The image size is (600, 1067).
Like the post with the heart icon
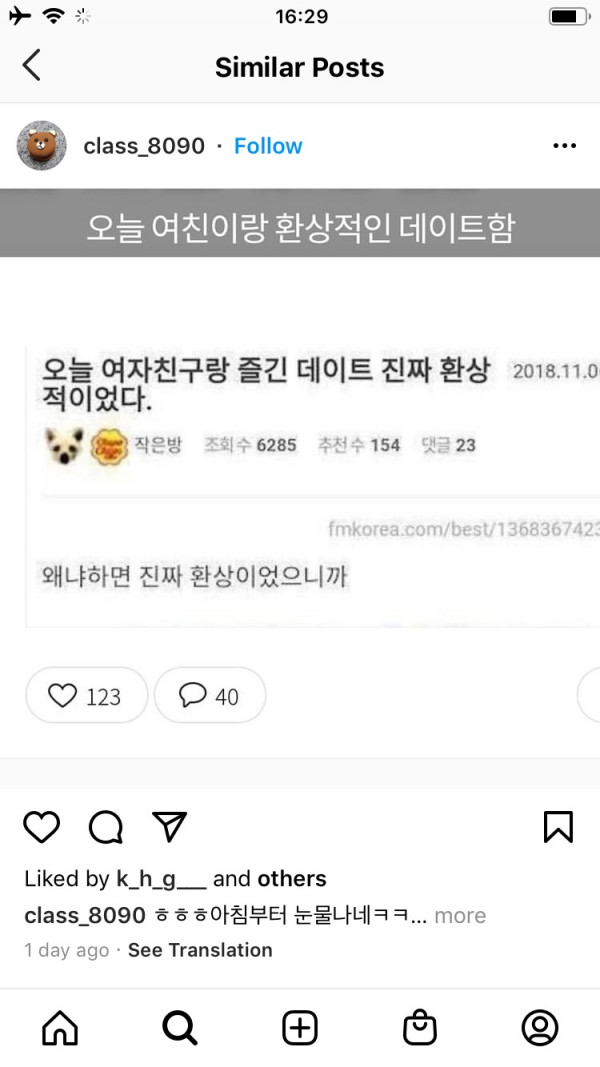click(x=42, y=827)
